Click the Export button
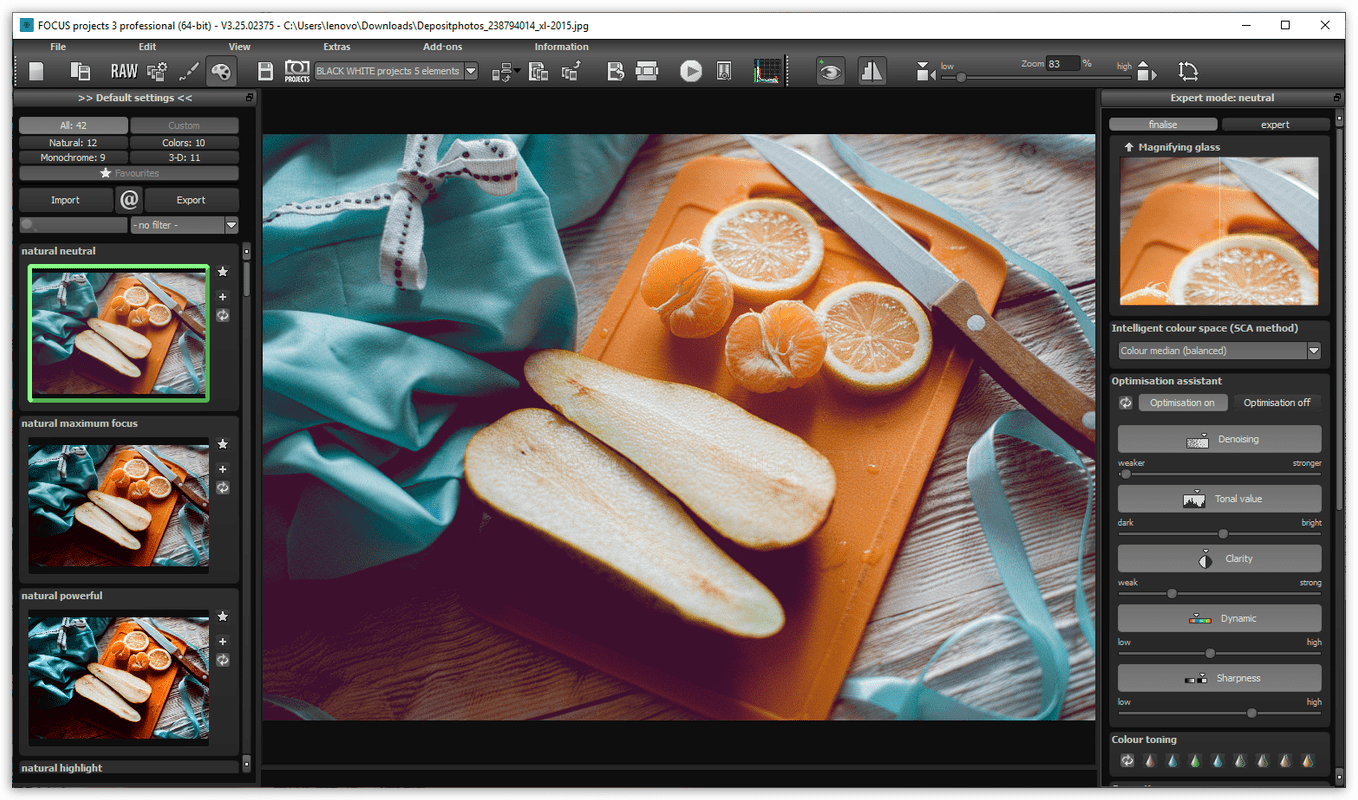 pyautogui.click(x=191, y=199)
